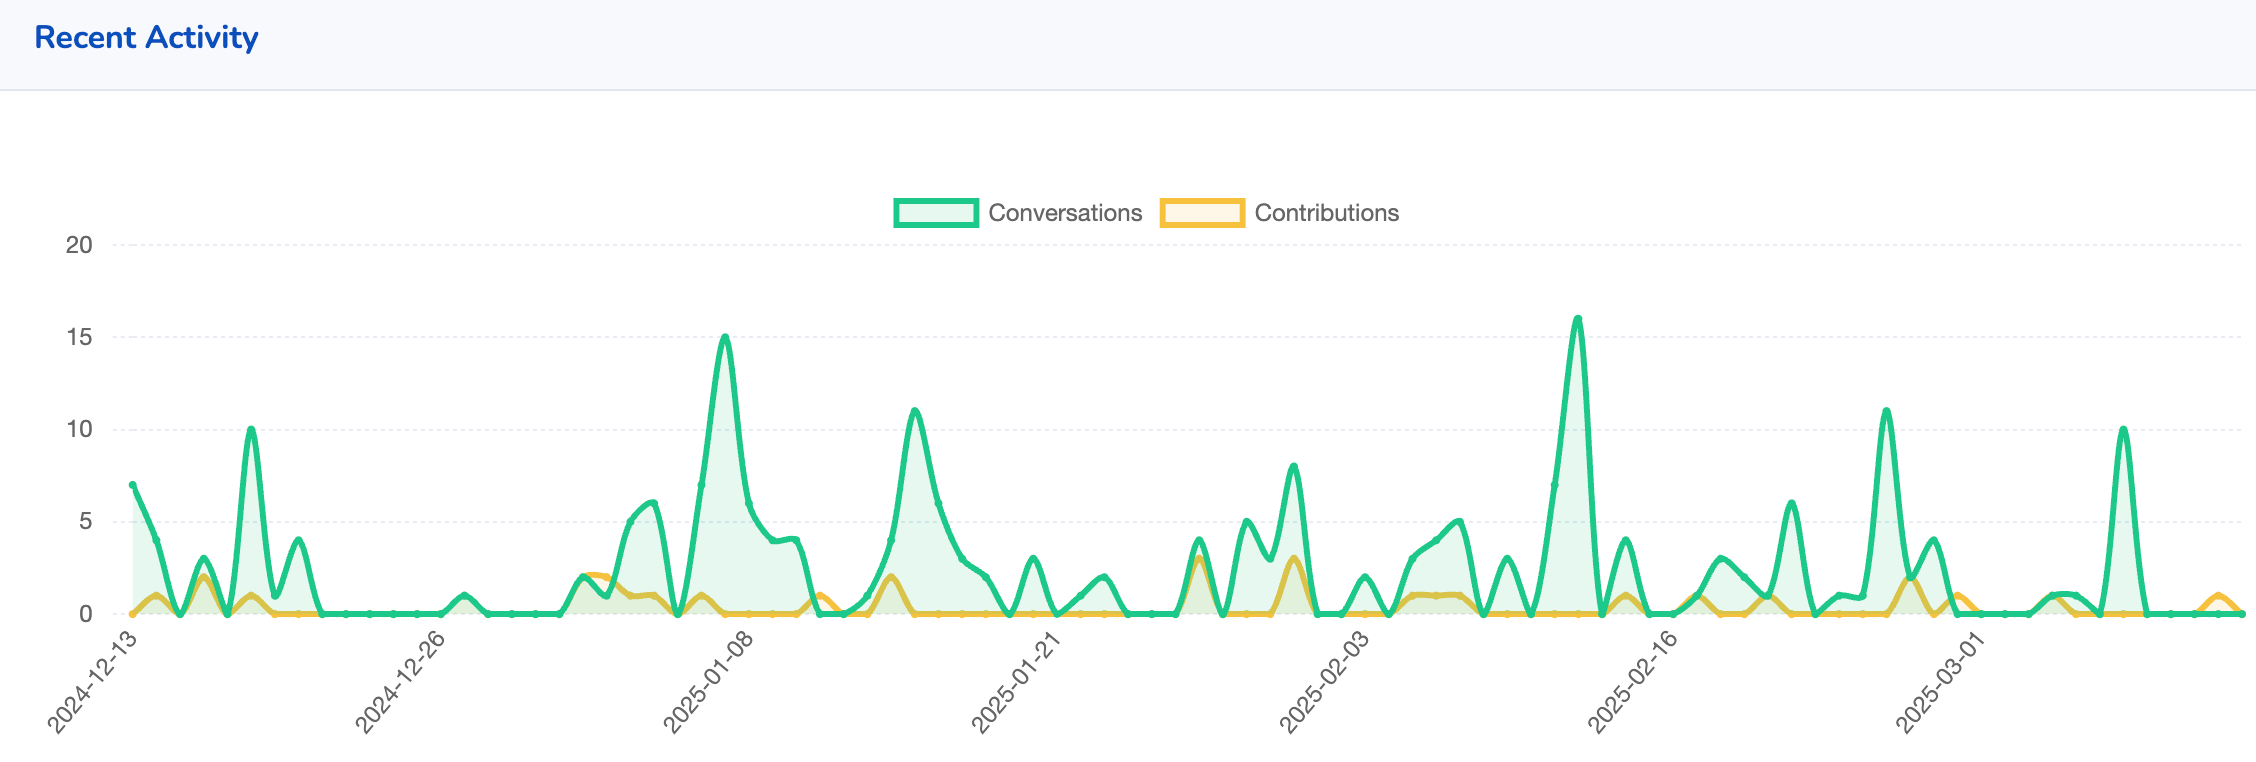The width and height of the screenshot is (2256, 762).
Task: Click the 15 value on the y-axis
Action: (79, 337)
